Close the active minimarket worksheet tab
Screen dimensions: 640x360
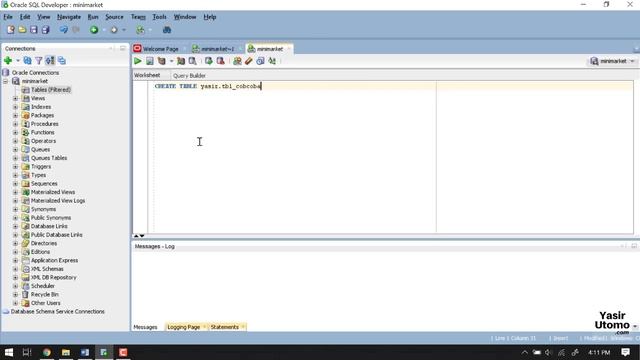click(289, 49)
